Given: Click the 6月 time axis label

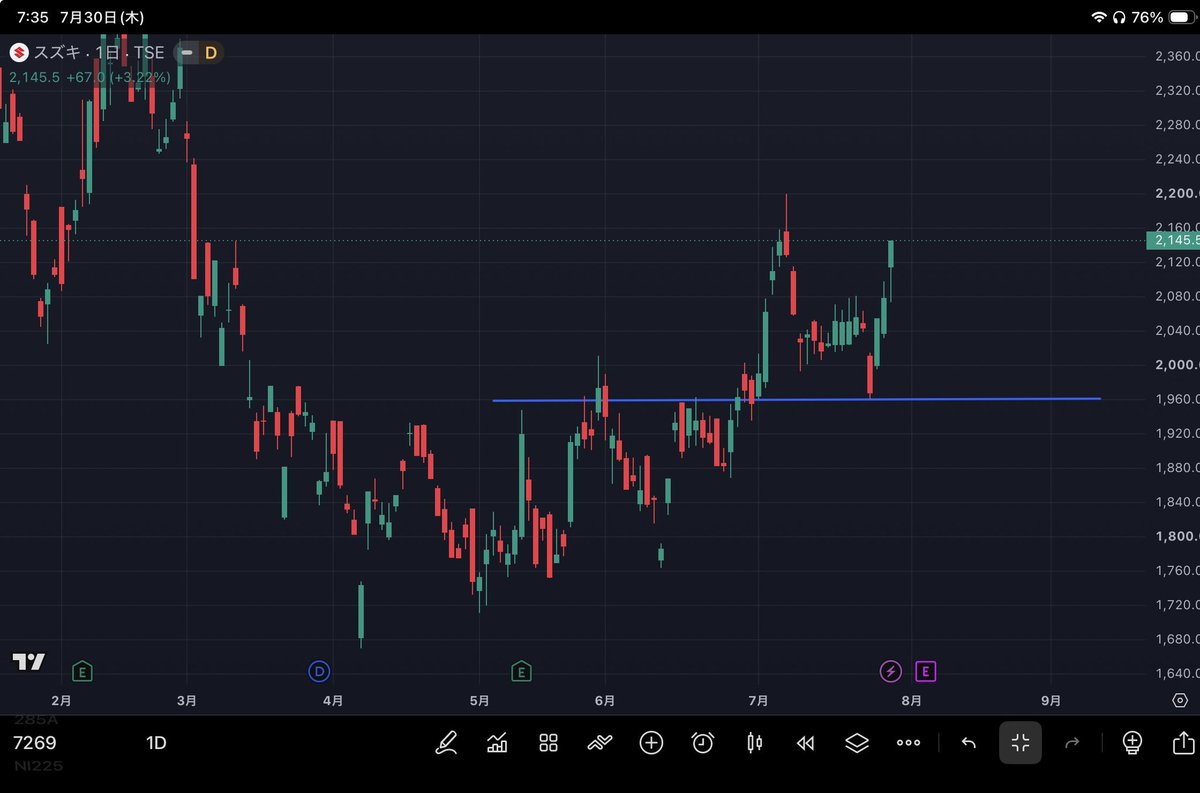Looking at the screenshot, I should pyautogui.click(x=604, y=701).
